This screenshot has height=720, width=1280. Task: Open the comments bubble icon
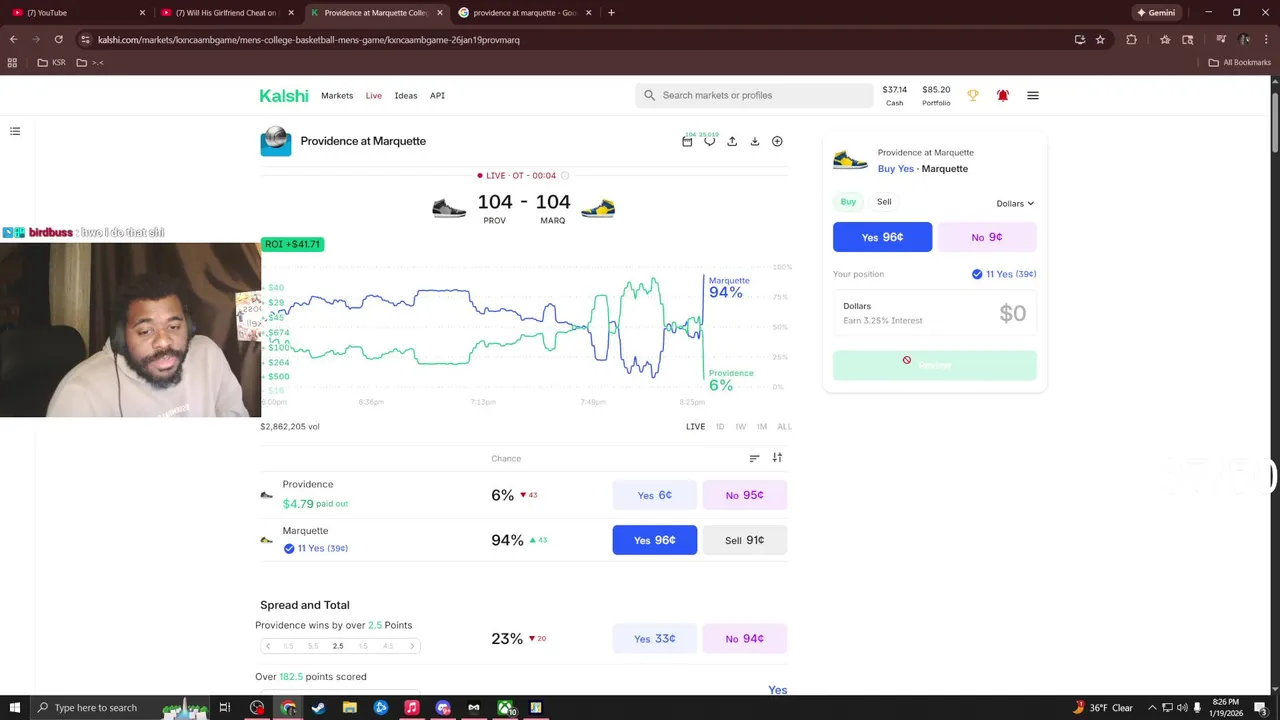(x=709, y=142)
